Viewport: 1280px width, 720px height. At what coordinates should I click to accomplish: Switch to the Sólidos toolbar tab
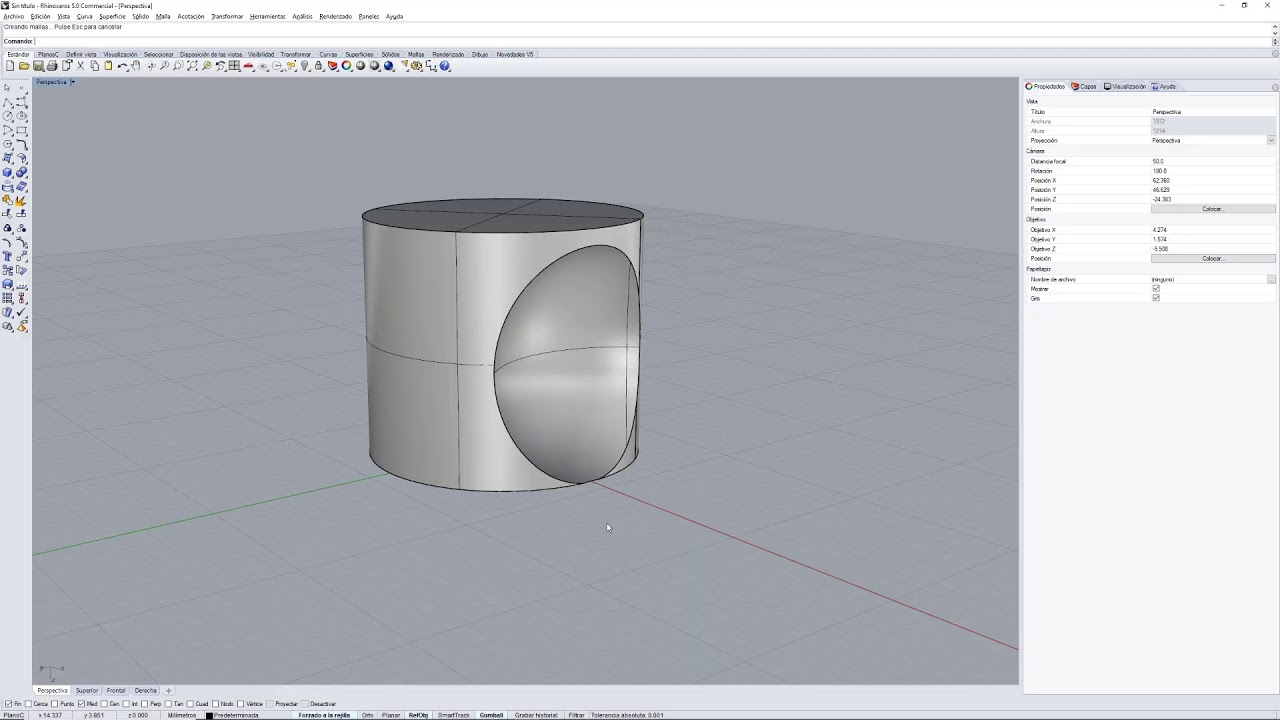click(390, 54)
